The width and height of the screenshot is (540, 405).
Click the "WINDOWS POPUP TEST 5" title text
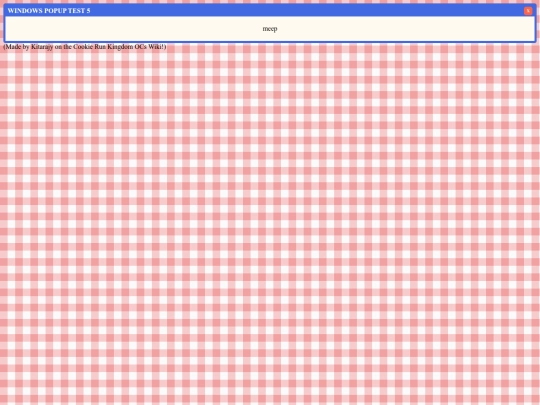49,11
